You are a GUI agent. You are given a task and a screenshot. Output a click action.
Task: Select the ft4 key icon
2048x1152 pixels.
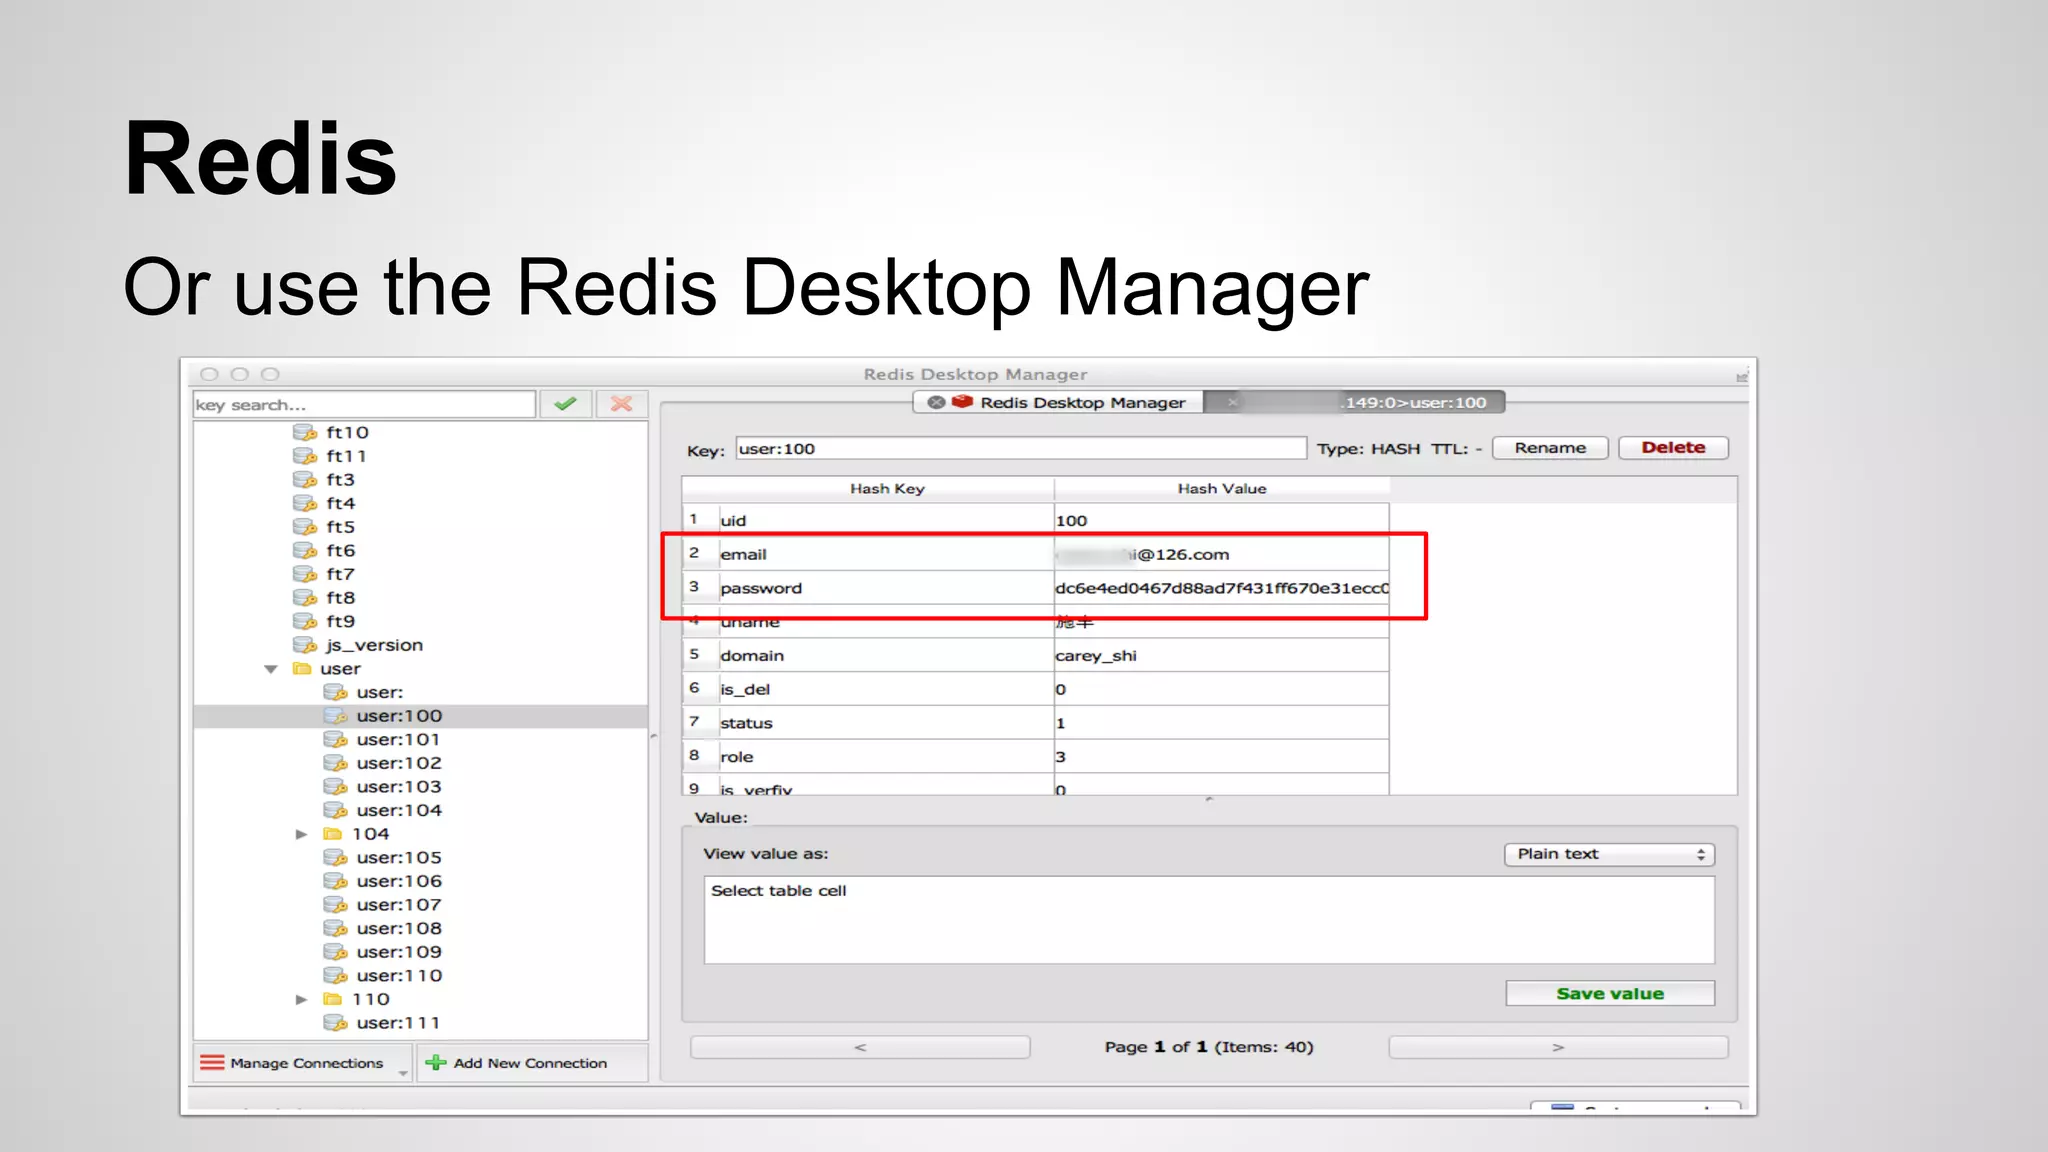pos(304,503)
